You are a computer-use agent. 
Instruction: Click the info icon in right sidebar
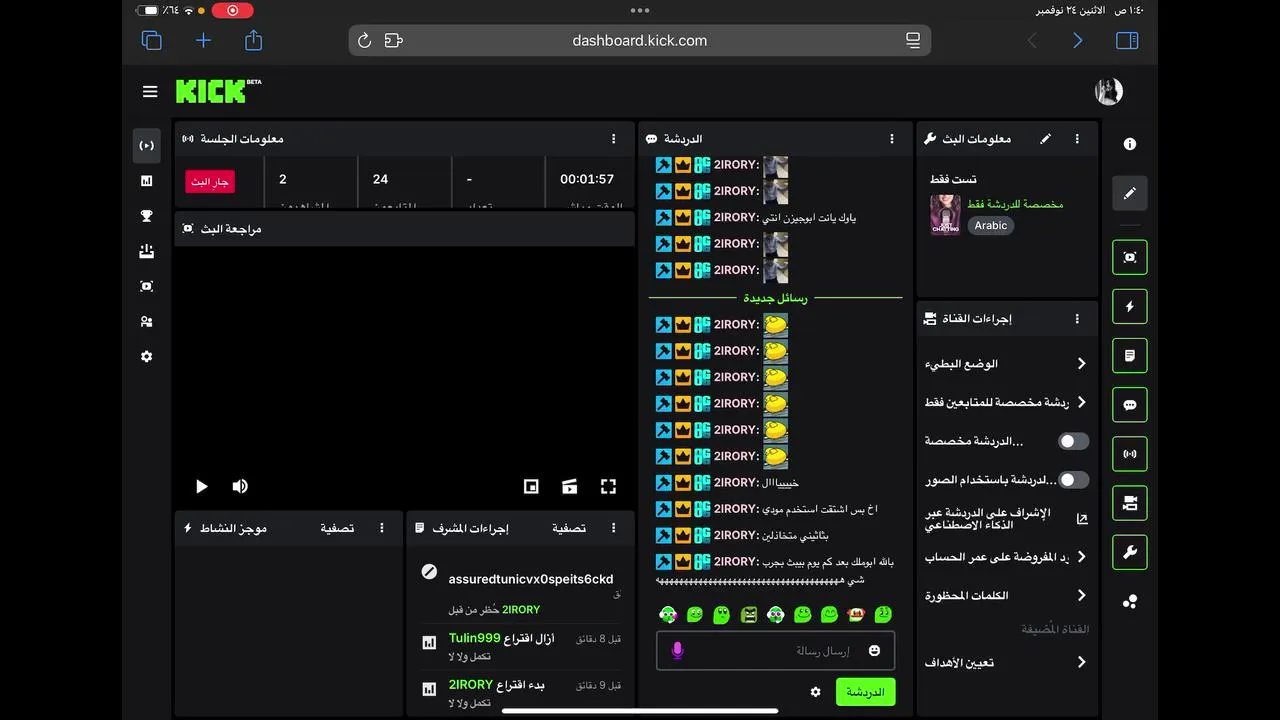pyautogui.click(x=1129, y=144)
